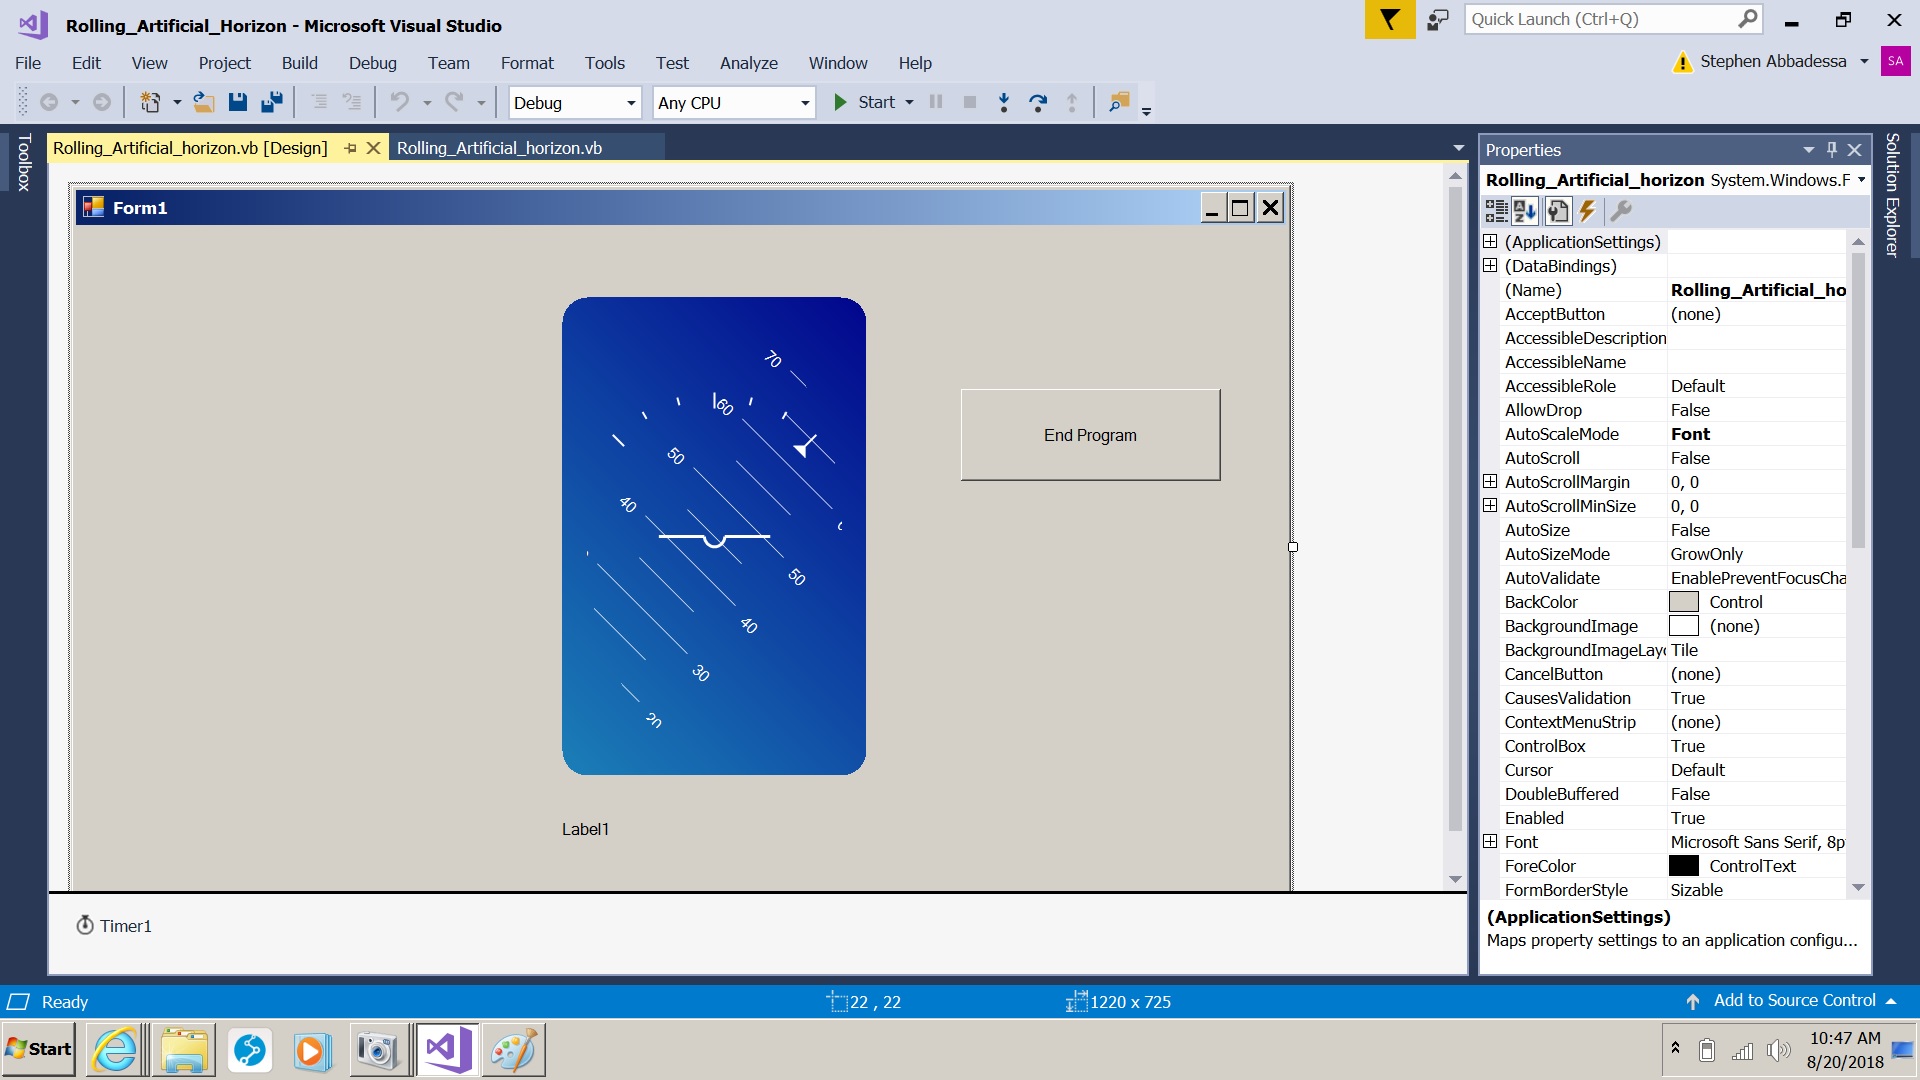Click the Save All icon
Image resolution: width=1920 pixels, height=1080 pixels.
[x=272, y=102]
